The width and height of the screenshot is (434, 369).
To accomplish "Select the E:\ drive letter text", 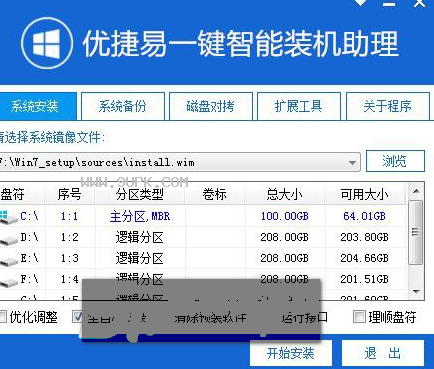I will coord(29,258).
